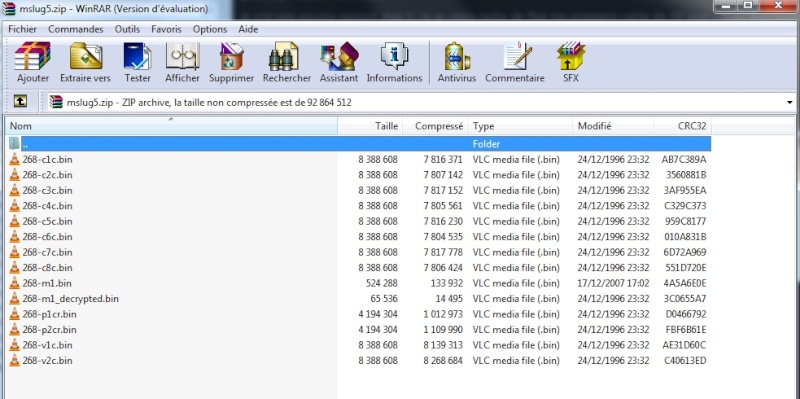Click CRC32 value AB7C389A
Image resolution: width=800 pixels, height=399 pixels.
click(x=684, y=159)
